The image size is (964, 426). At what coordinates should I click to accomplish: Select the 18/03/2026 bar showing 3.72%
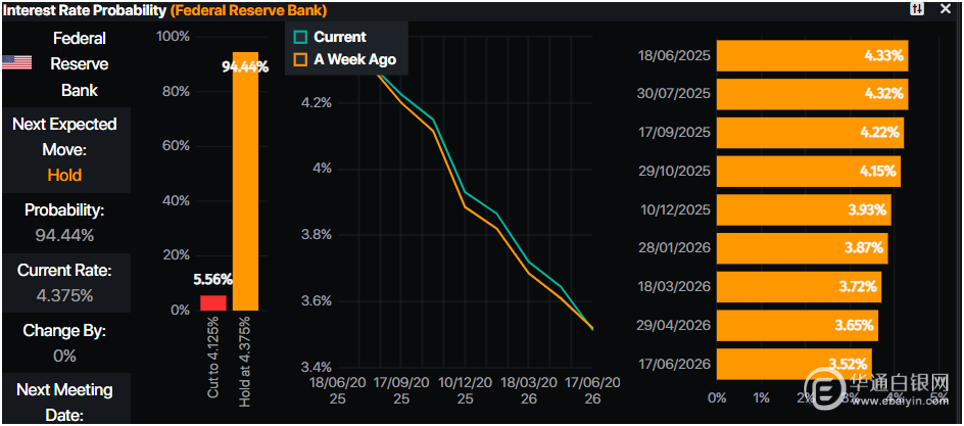click(x=799, y=287)
